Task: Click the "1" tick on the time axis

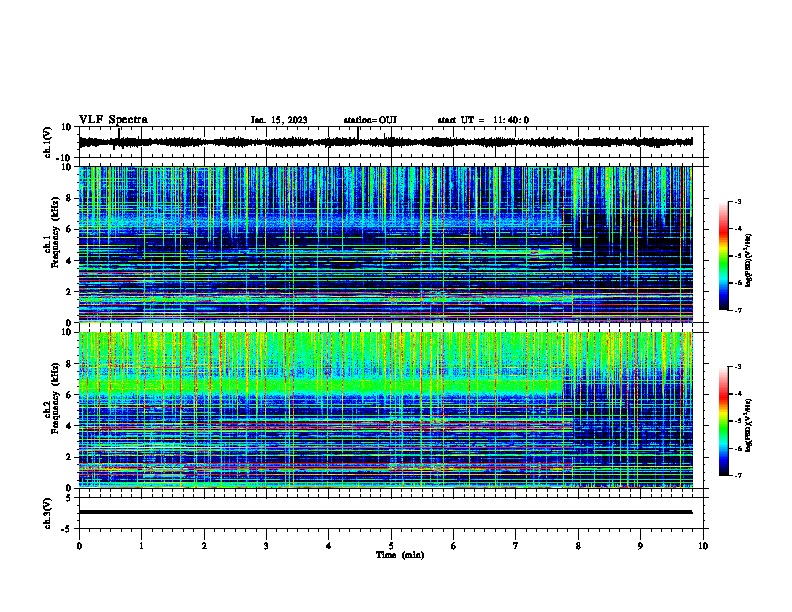Action: tap(141, 546)
